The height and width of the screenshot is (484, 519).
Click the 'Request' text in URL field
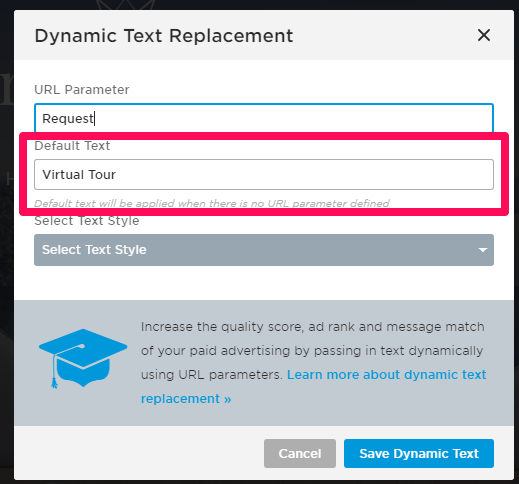[x=68, y=119]
